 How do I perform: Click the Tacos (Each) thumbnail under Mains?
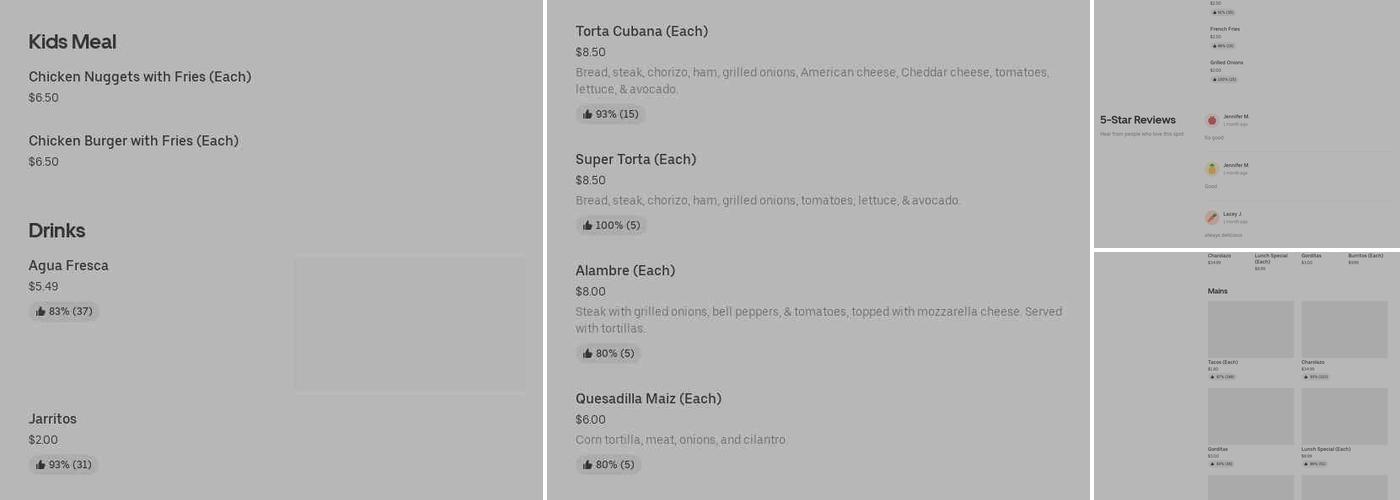coord(1250,329)
